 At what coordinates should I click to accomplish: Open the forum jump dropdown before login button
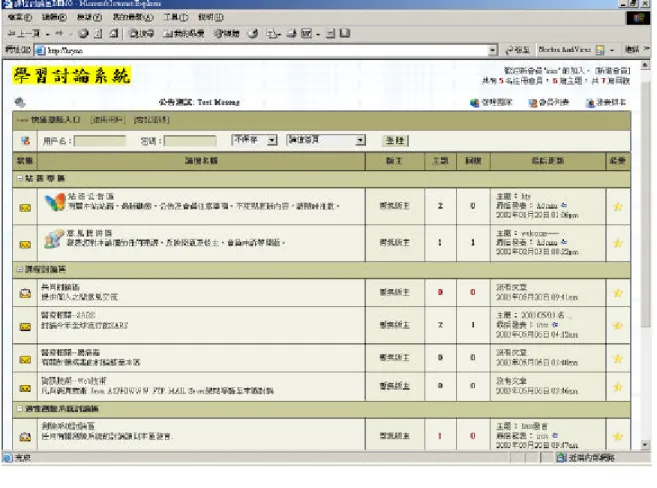(360, 140)
